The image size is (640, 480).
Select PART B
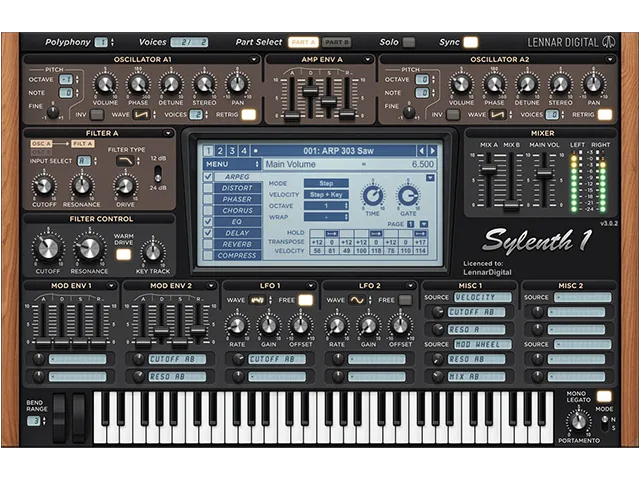[337, 42]
